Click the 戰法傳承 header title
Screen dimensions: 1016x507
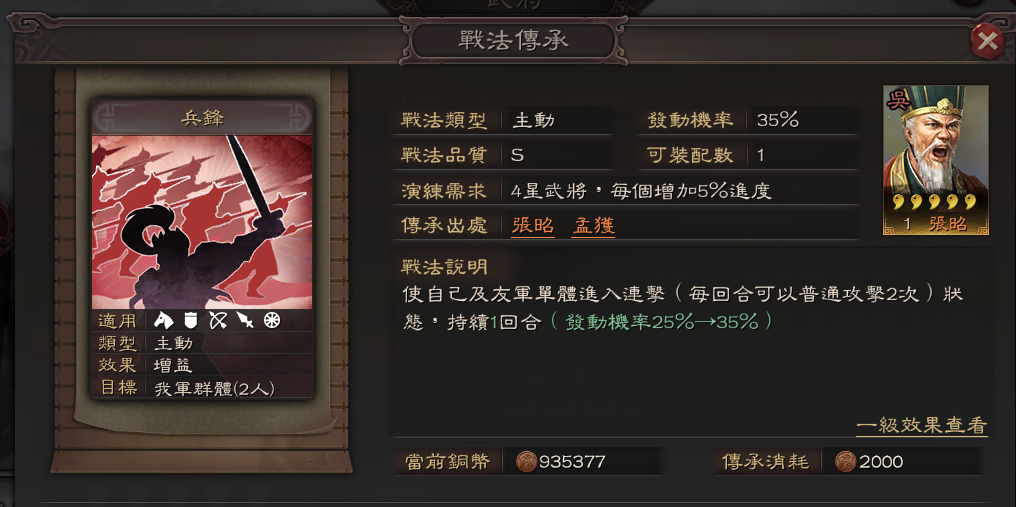(x=514, y=41)
